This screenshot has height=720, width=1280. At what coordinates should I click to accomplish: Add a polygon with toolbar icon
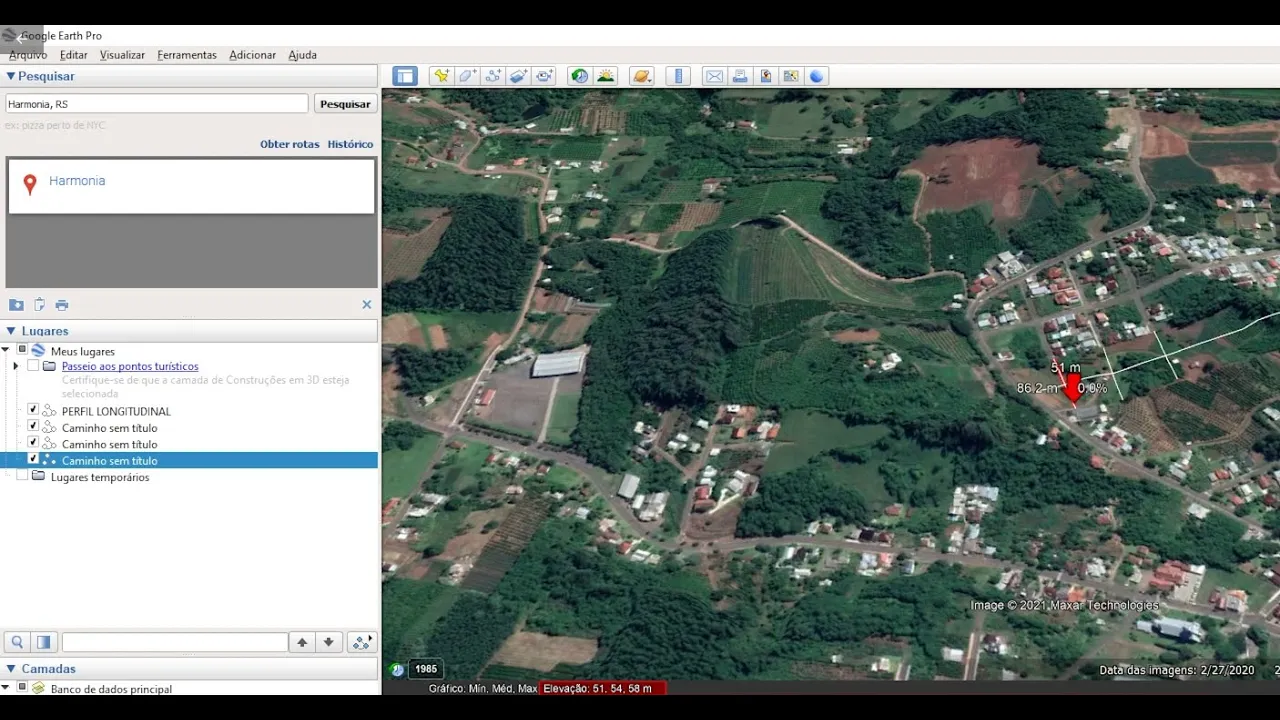pyautogui.click(x=467, y=76)
